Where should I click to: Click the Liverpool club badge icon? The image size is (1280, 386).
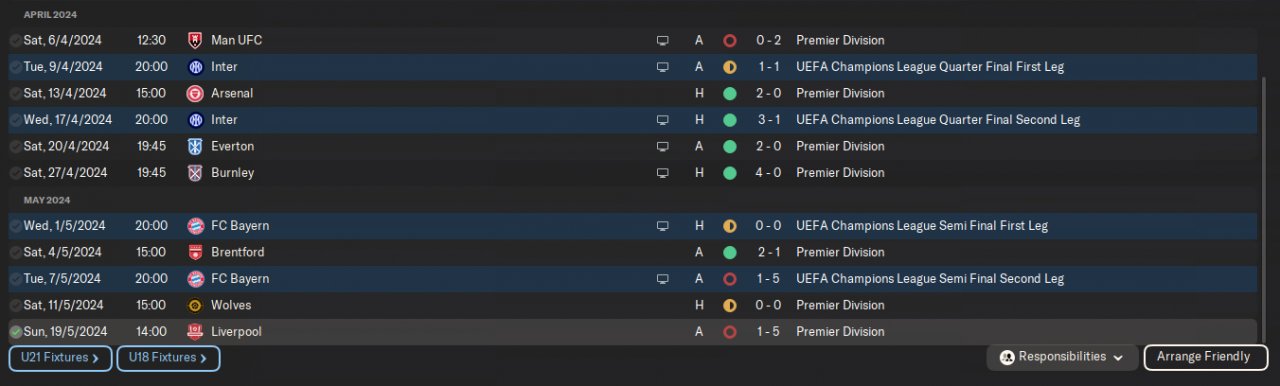coord(195,332)
